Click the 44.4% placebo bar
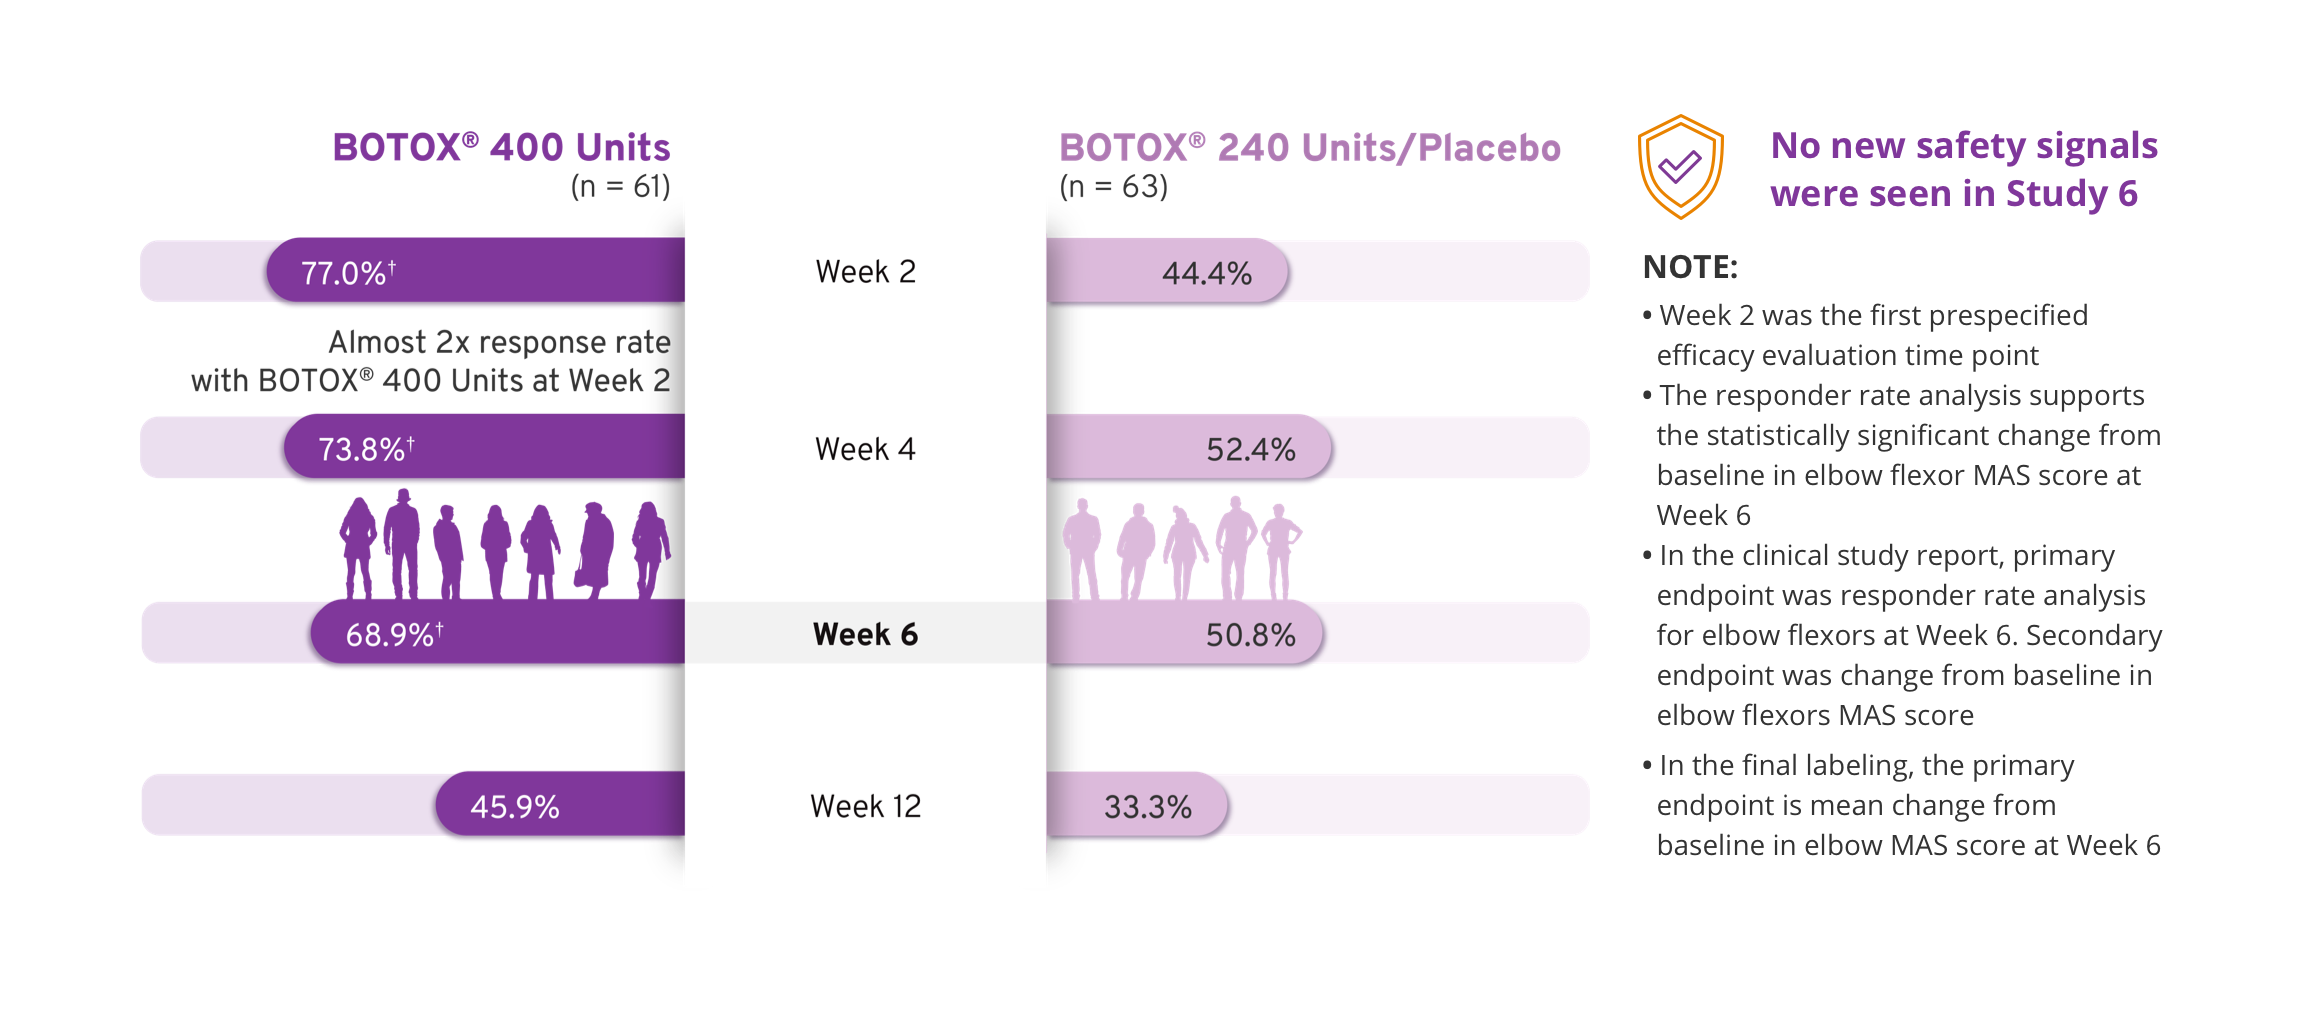Viewport: 2320px width, 1020px height. click(1167, 272)
